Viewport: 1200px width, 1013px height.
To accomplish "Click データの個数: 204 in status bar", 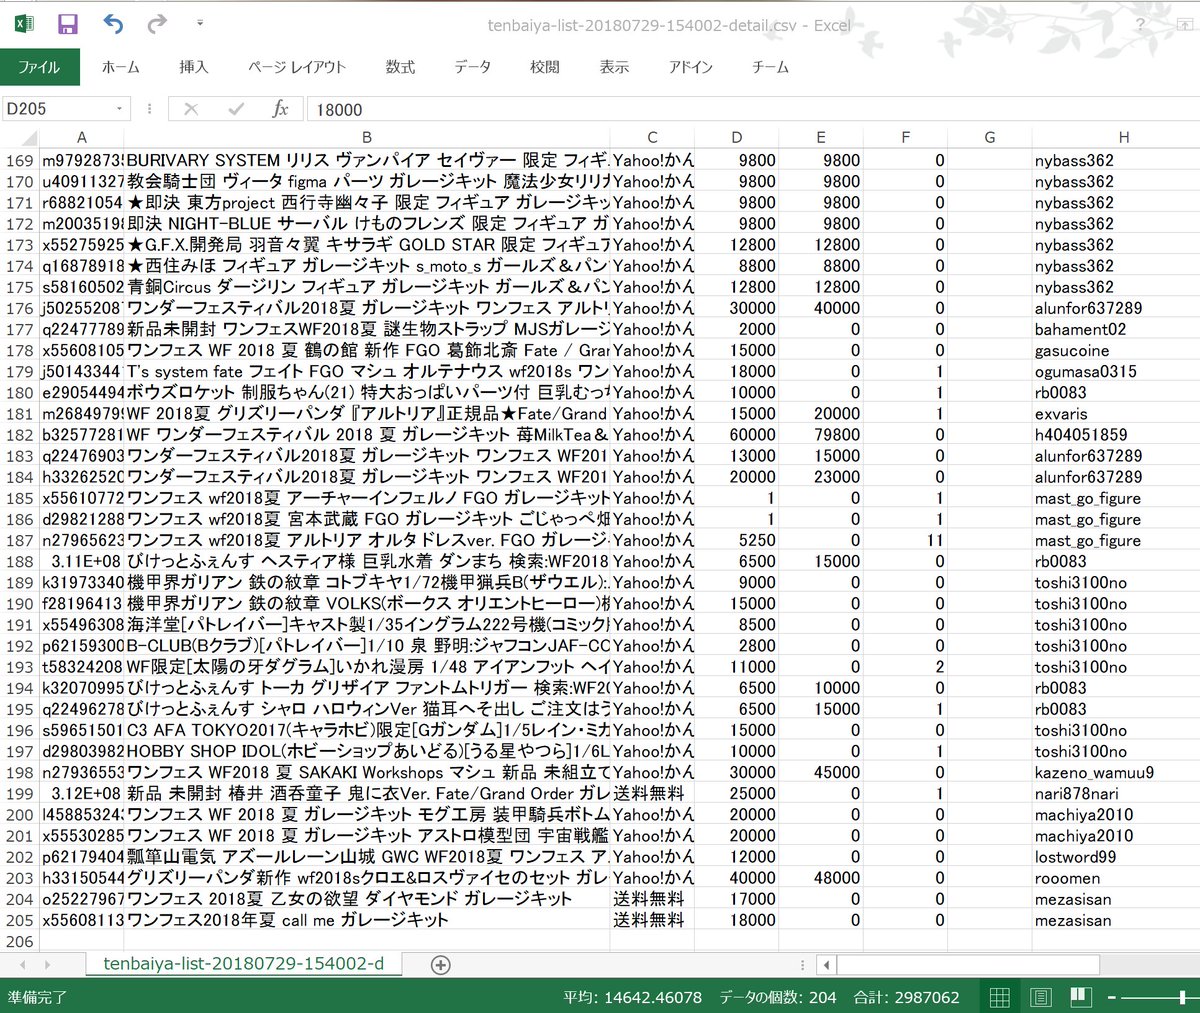I will 778,997.
